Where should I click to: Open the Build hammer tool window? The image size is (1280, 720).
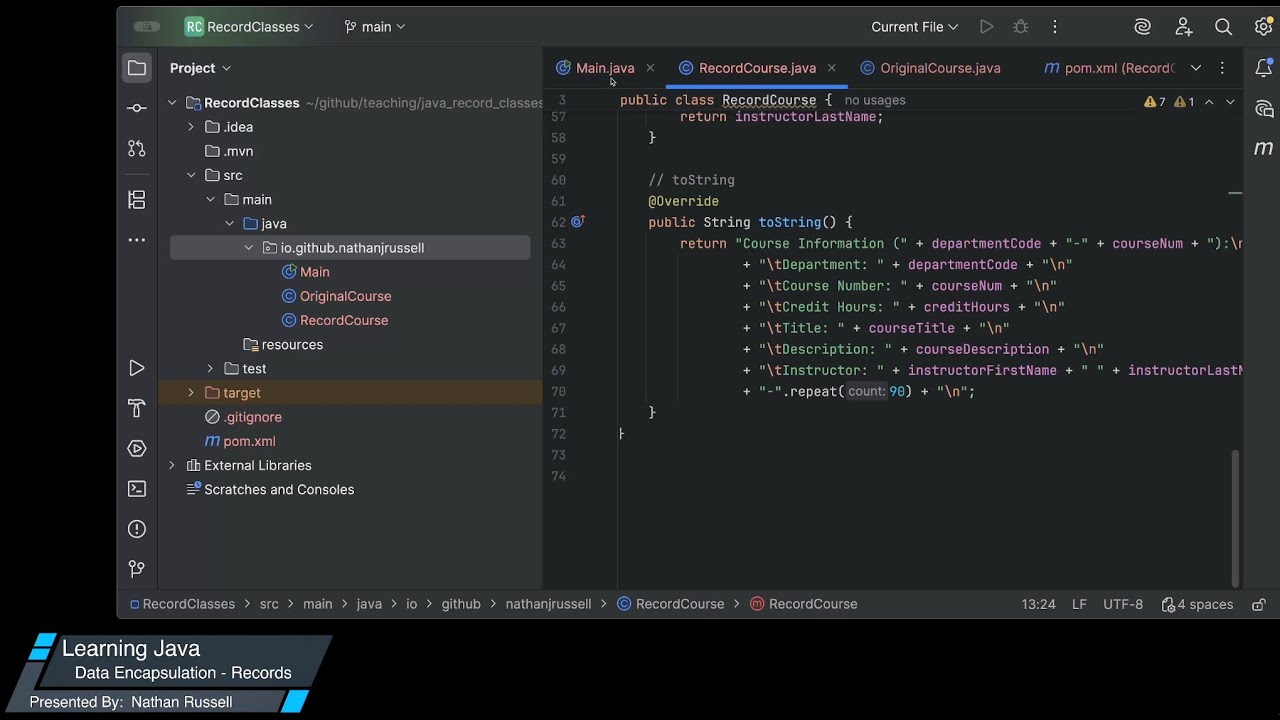pos(137,408)
